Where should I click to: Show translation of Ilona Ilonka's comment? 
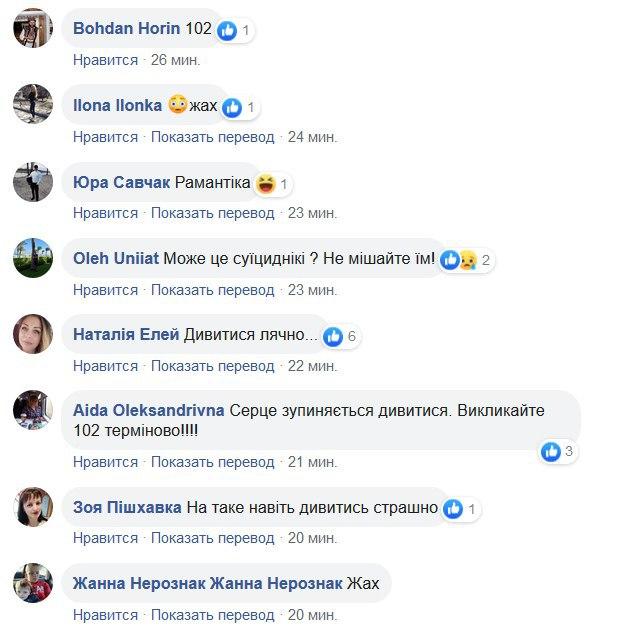pyautogui.click(x=213, y=137)
